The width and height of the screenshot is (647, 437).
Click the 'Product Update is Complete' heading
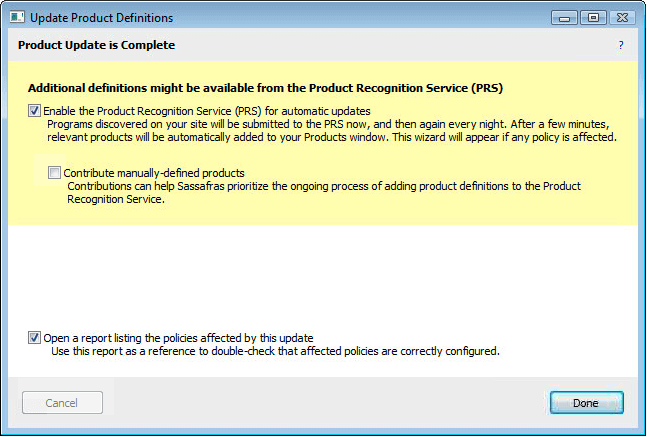click(x=96, y=46)
